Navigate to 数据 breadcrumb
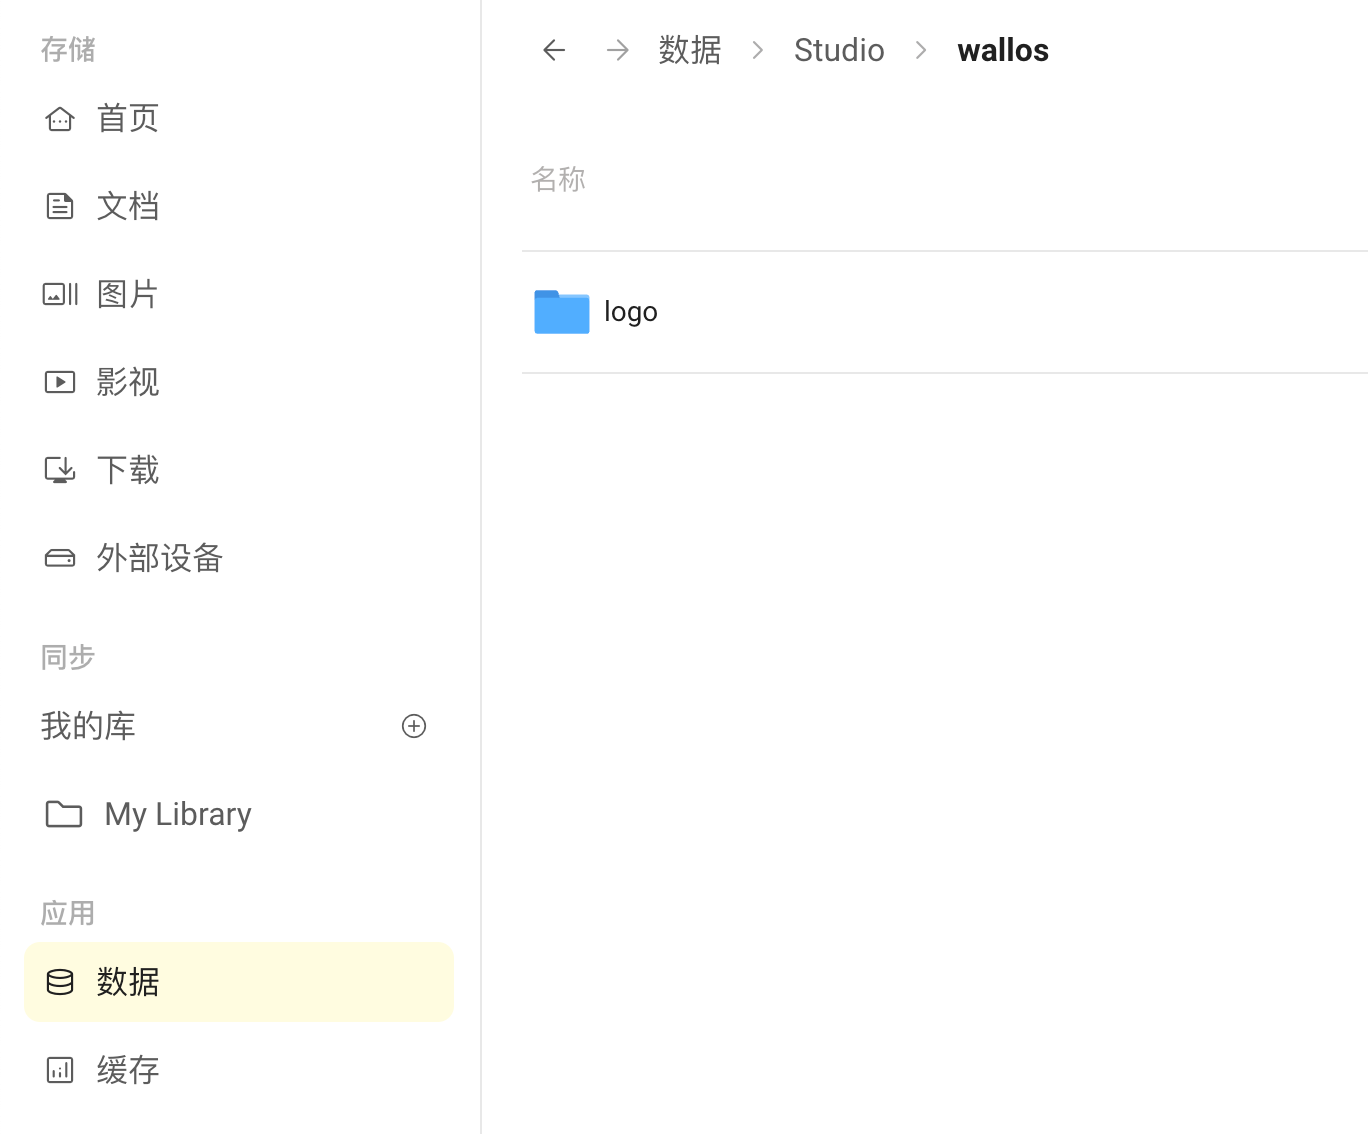Viewport: 1368px width, 1134px height. click(690, 50)
